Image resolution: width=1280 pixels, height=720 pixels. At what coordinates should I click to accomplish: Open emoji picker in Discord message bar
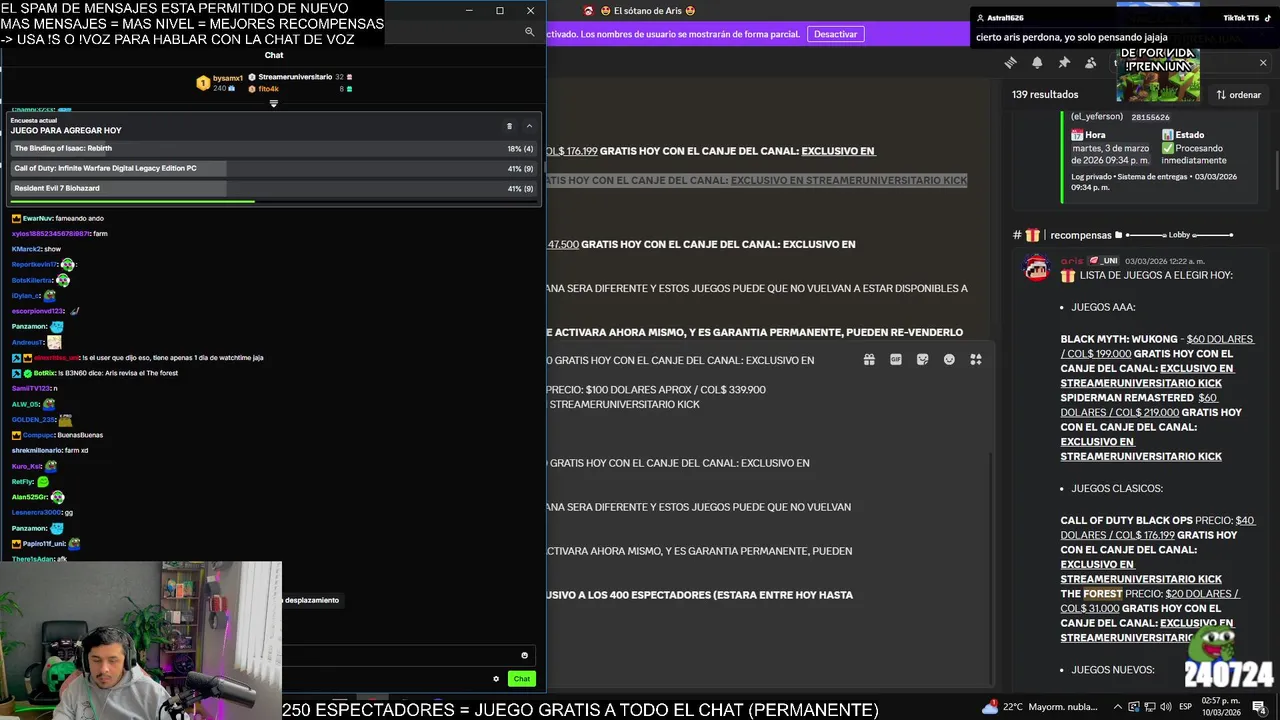point(949,360)
